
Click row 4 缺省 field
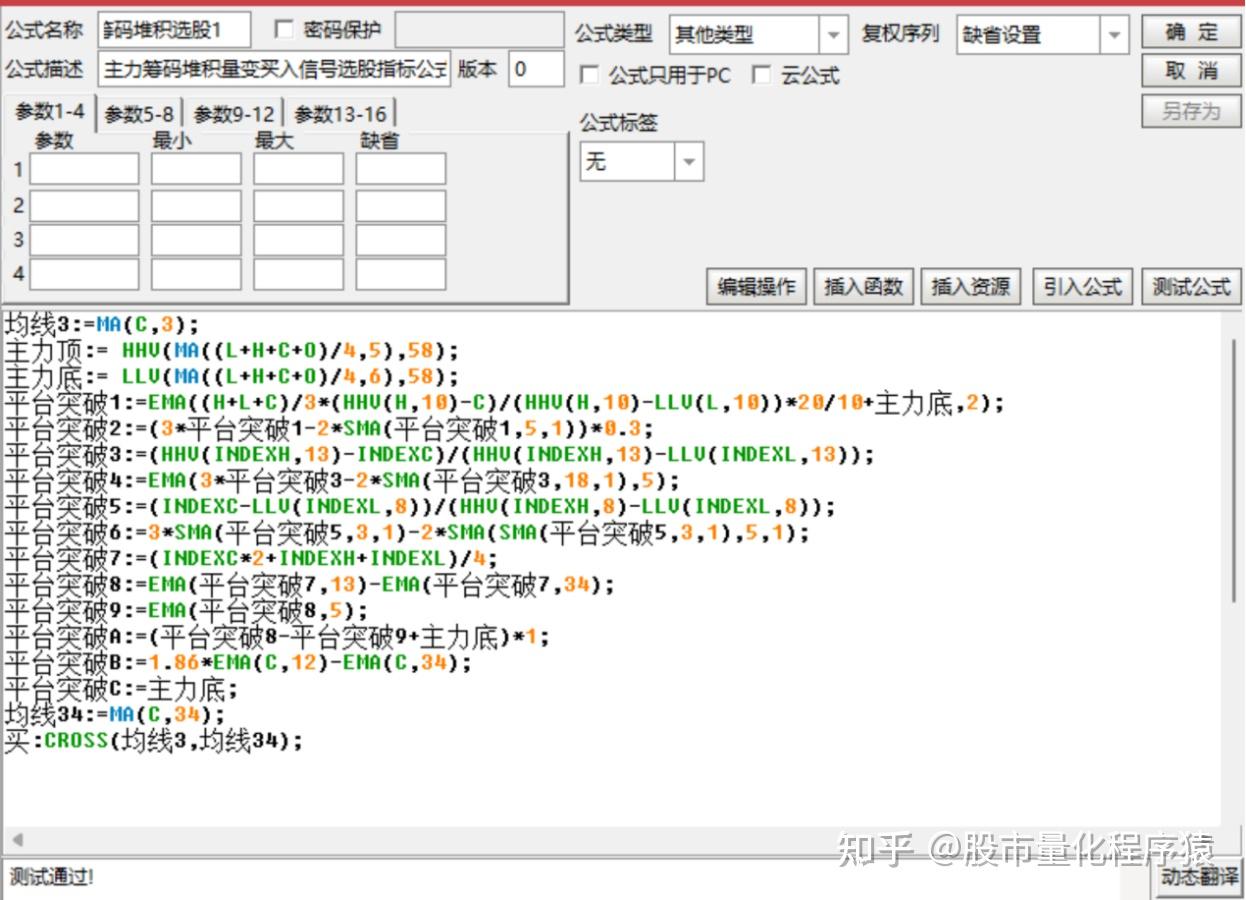point(401,274)
